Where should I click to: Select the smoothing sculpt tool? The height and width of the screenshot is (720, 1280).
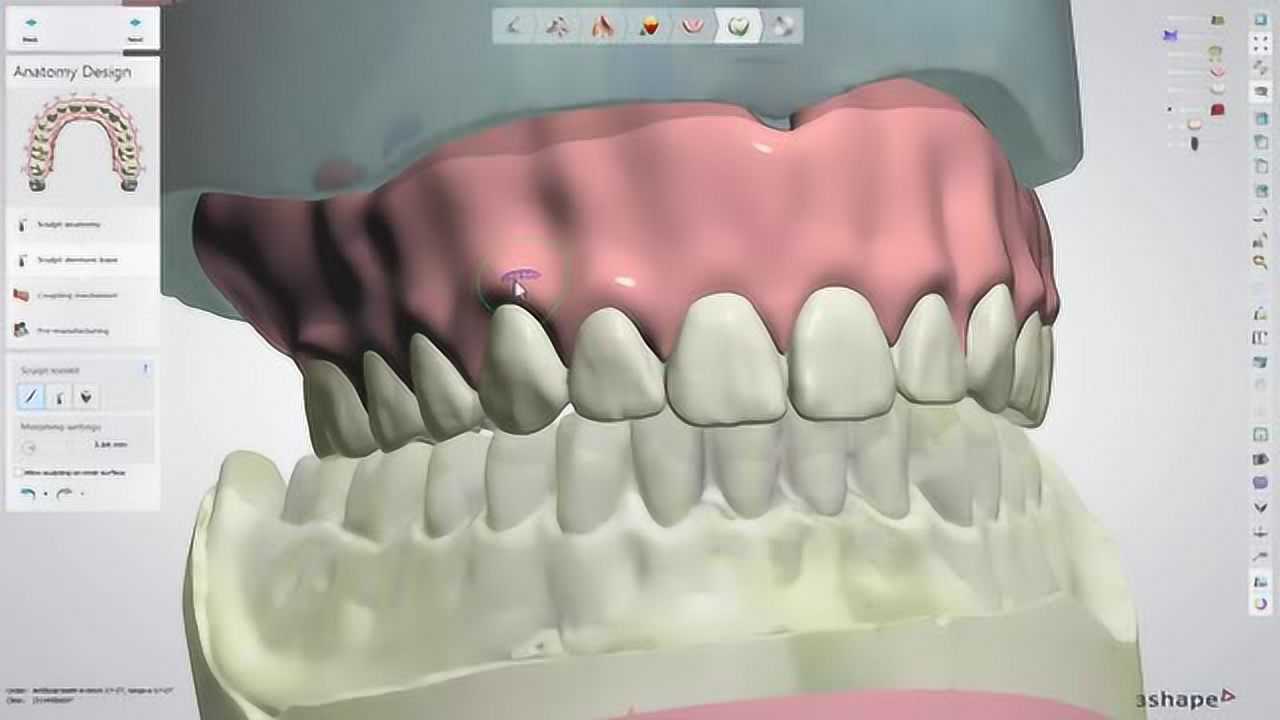click(86, 394)
